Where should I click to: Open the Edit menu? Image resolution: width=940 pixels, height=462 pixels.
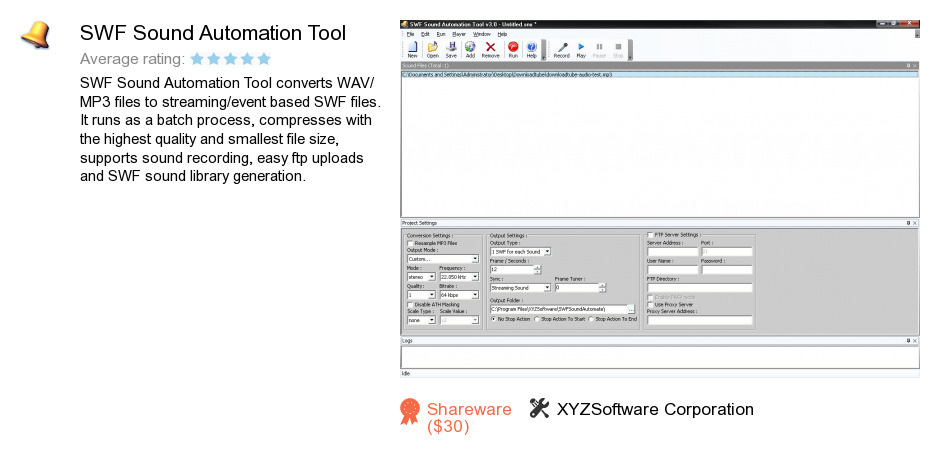click(x=425, y=34)
